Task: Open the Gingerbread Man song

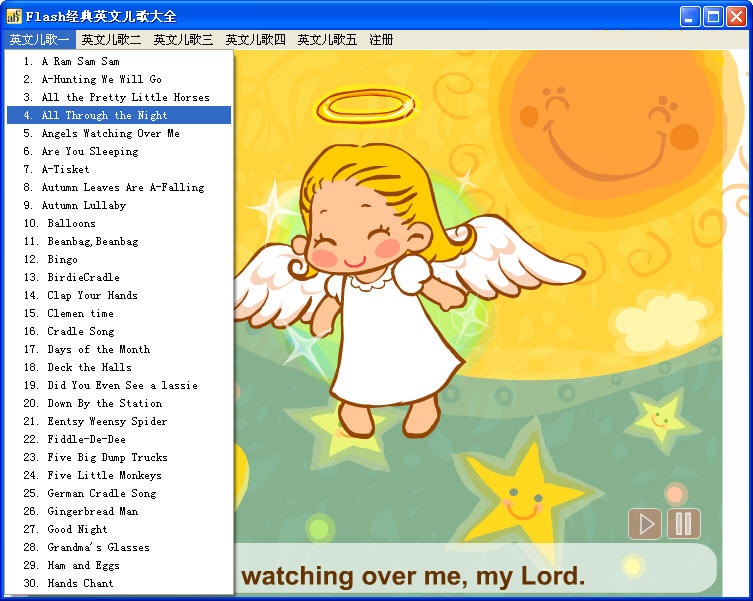Action: [93, 511]
